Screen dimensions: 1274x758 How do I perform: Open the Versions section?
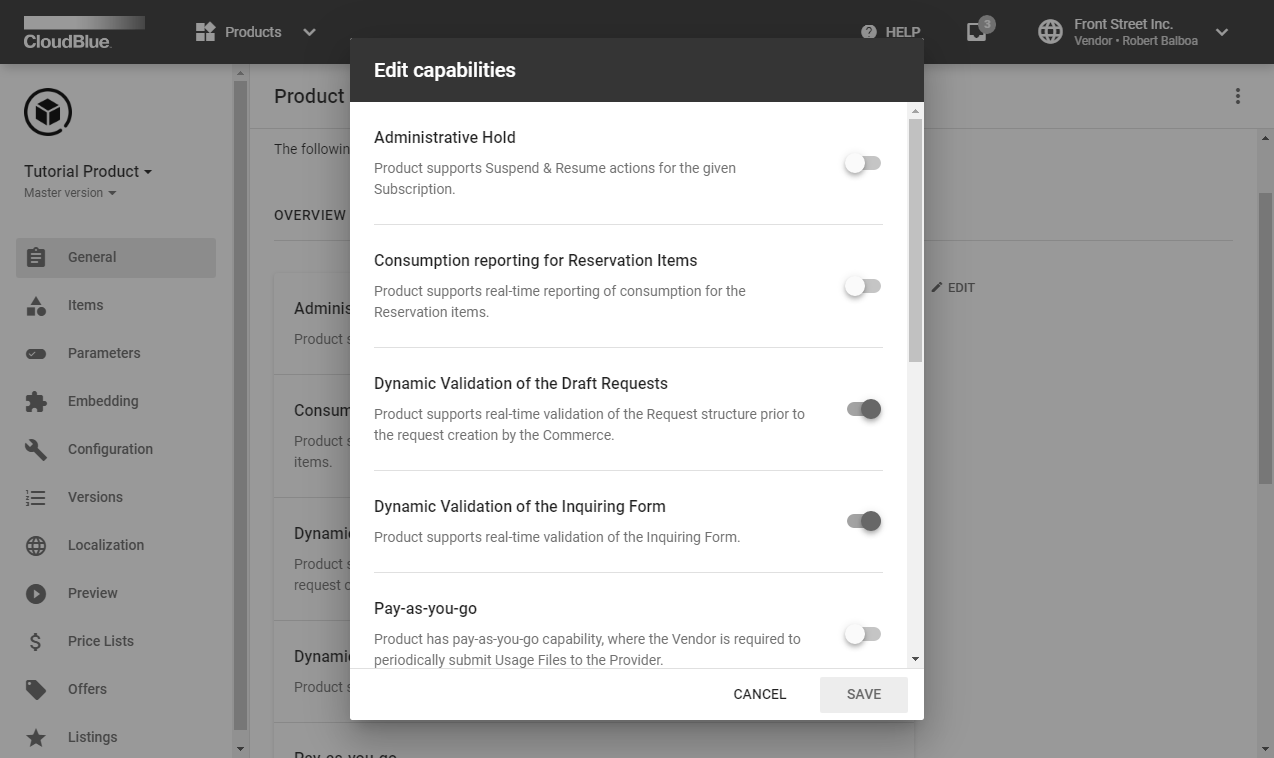pos(95,497)
